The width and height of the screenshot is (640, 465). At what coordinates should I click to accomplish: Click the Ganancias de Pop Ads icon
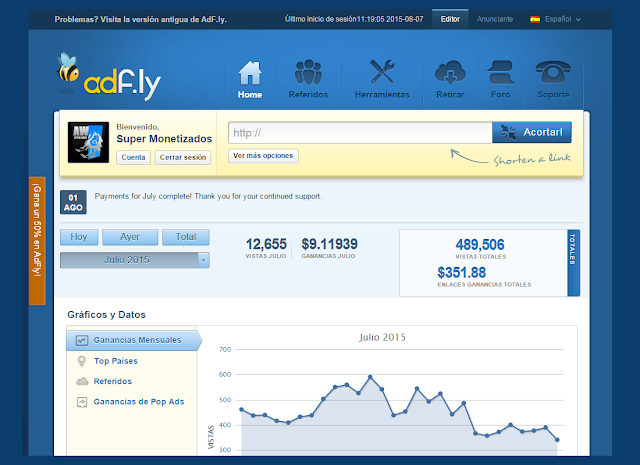pyautogui.click(x=82, y=402)
